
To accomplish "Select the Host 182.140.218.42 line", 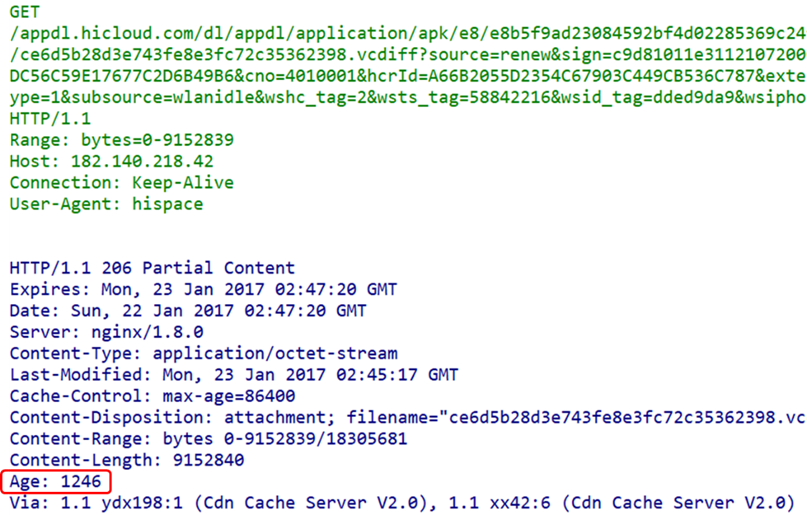I will point(111,161).
